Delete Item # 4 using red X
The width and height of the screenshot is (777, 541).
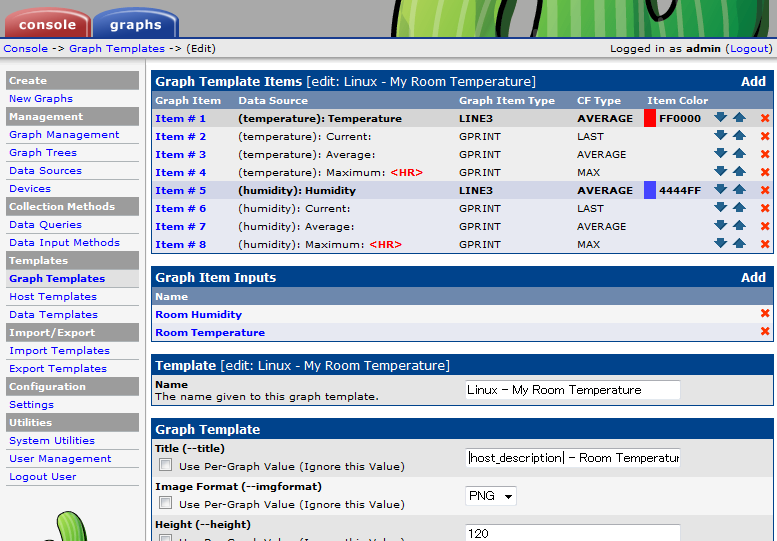[765, 172]
